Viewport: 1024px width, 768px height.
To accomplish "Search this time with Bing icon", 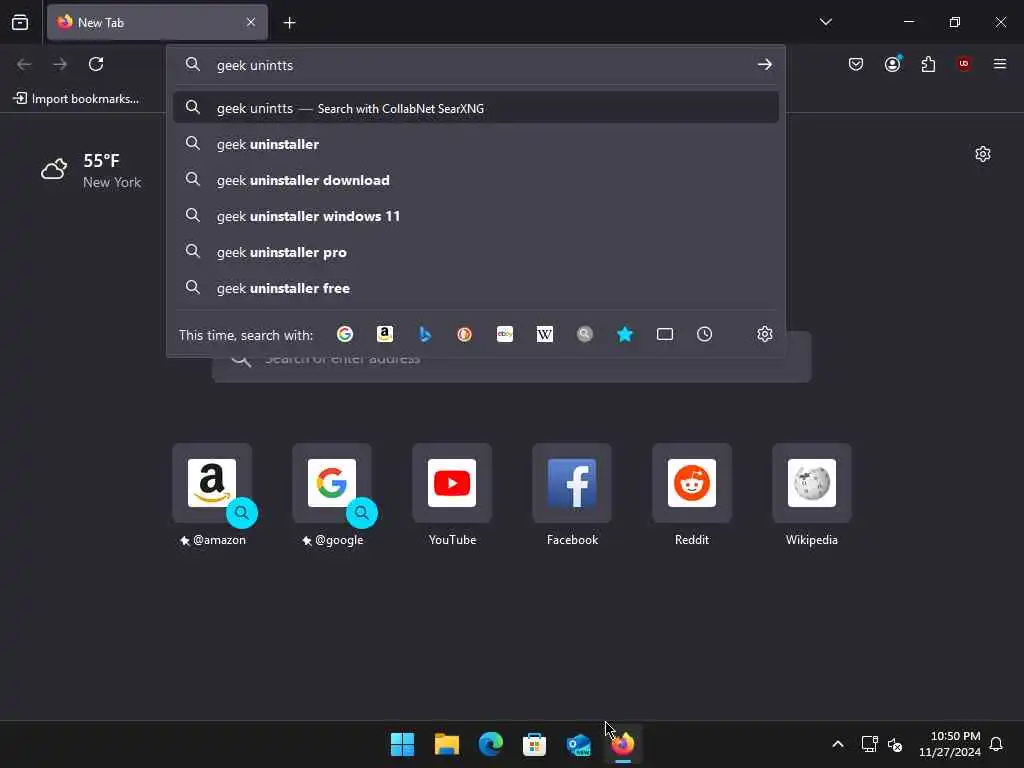I will tap(424, 334).
